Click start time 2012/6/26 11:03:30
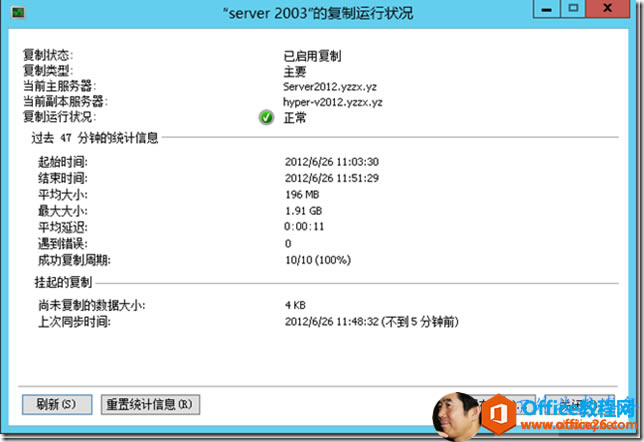 tap(332, 161)
